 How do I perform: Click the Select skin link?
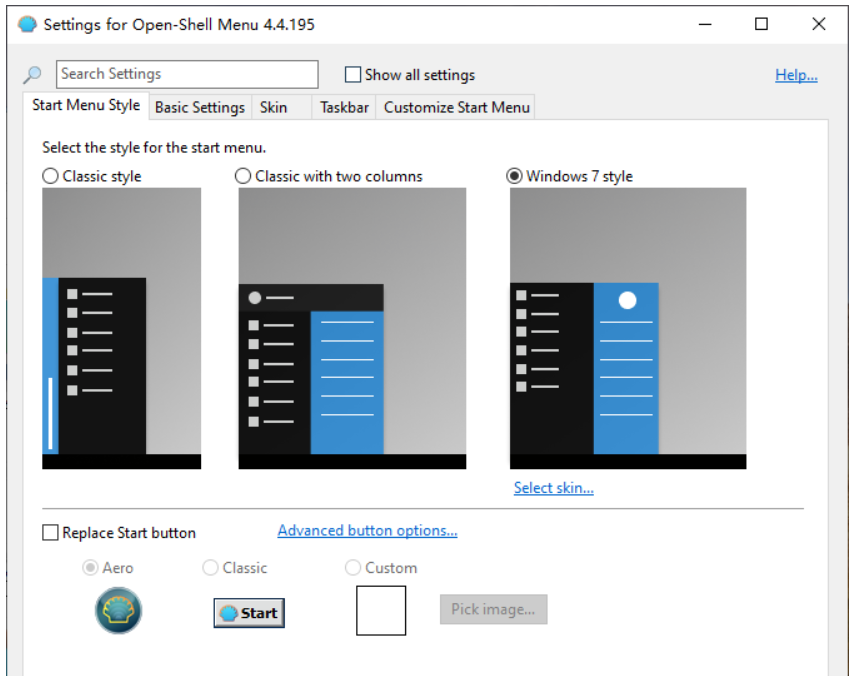[553, 488]
